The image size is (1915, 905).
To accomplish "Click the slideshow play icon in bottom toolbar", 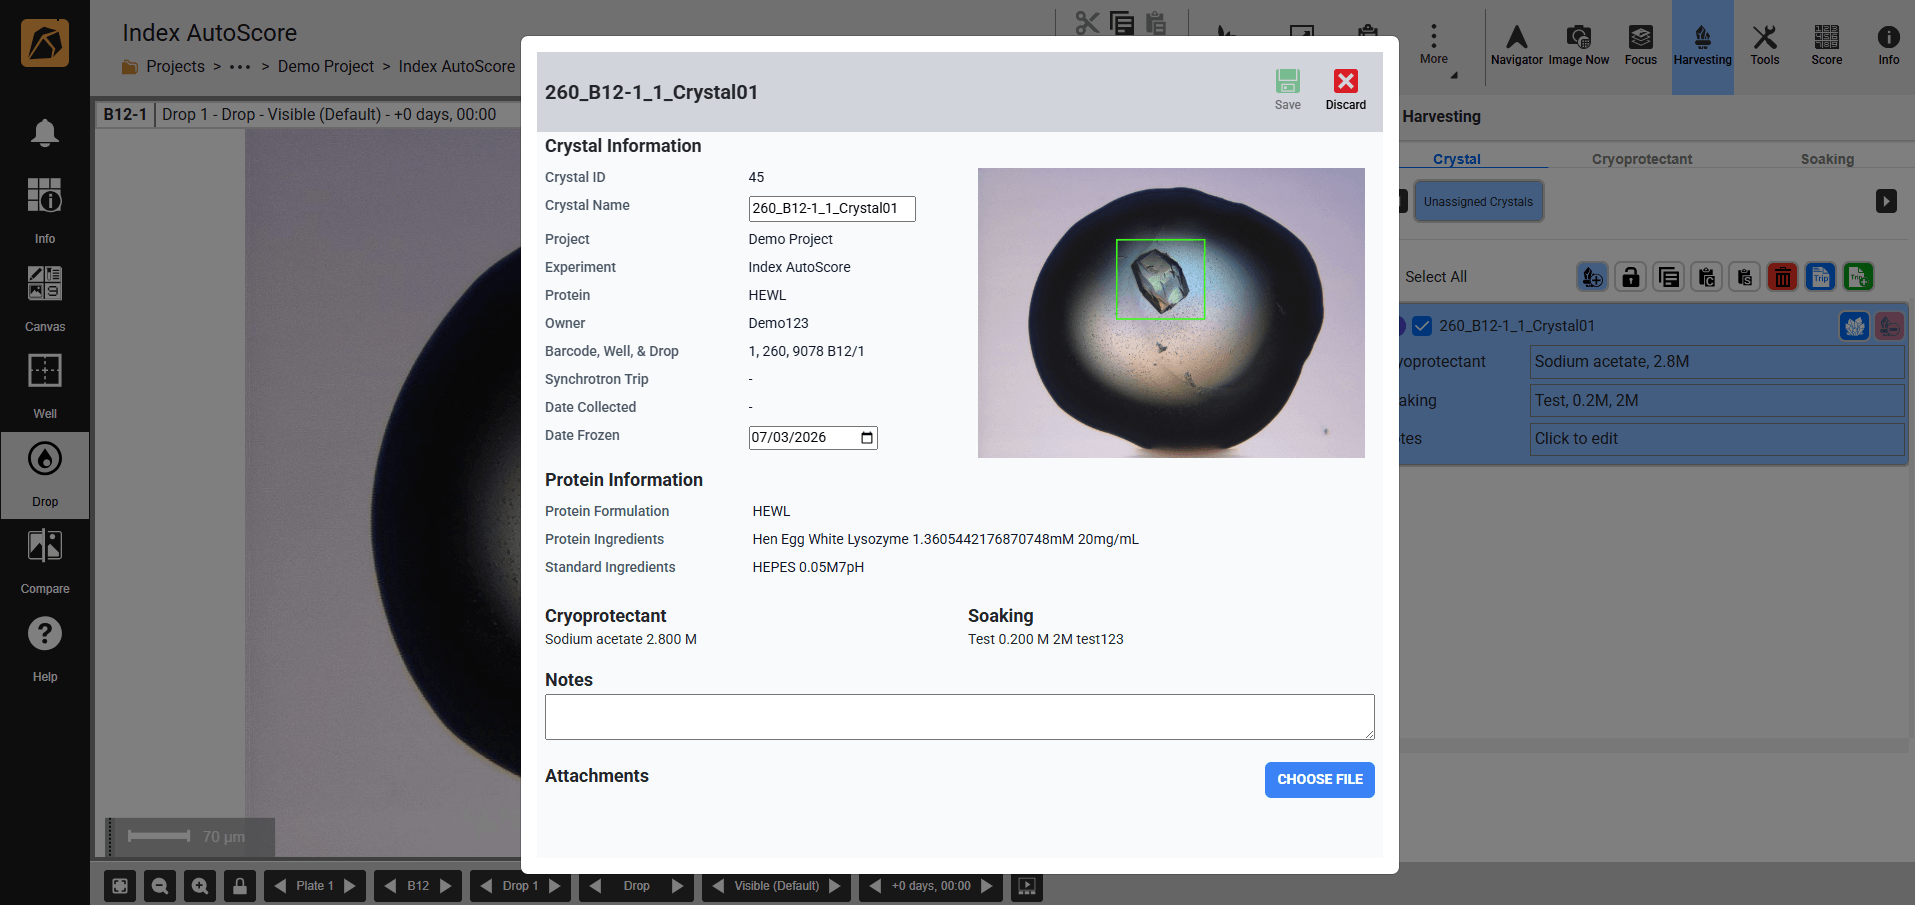I will (1026, 886).
